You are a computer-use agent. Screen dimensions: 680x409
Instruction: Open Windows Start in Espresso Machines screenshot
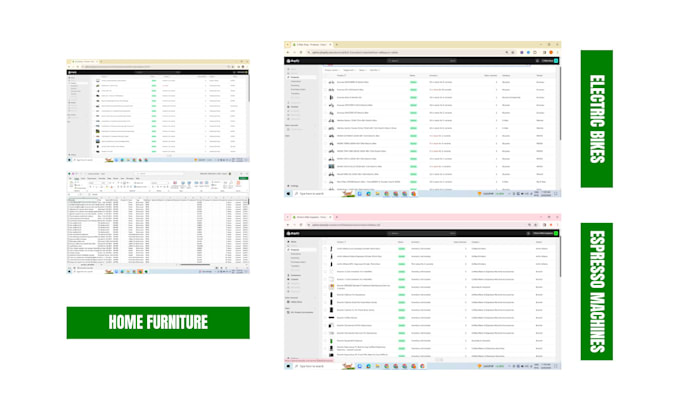pos(288,366)
